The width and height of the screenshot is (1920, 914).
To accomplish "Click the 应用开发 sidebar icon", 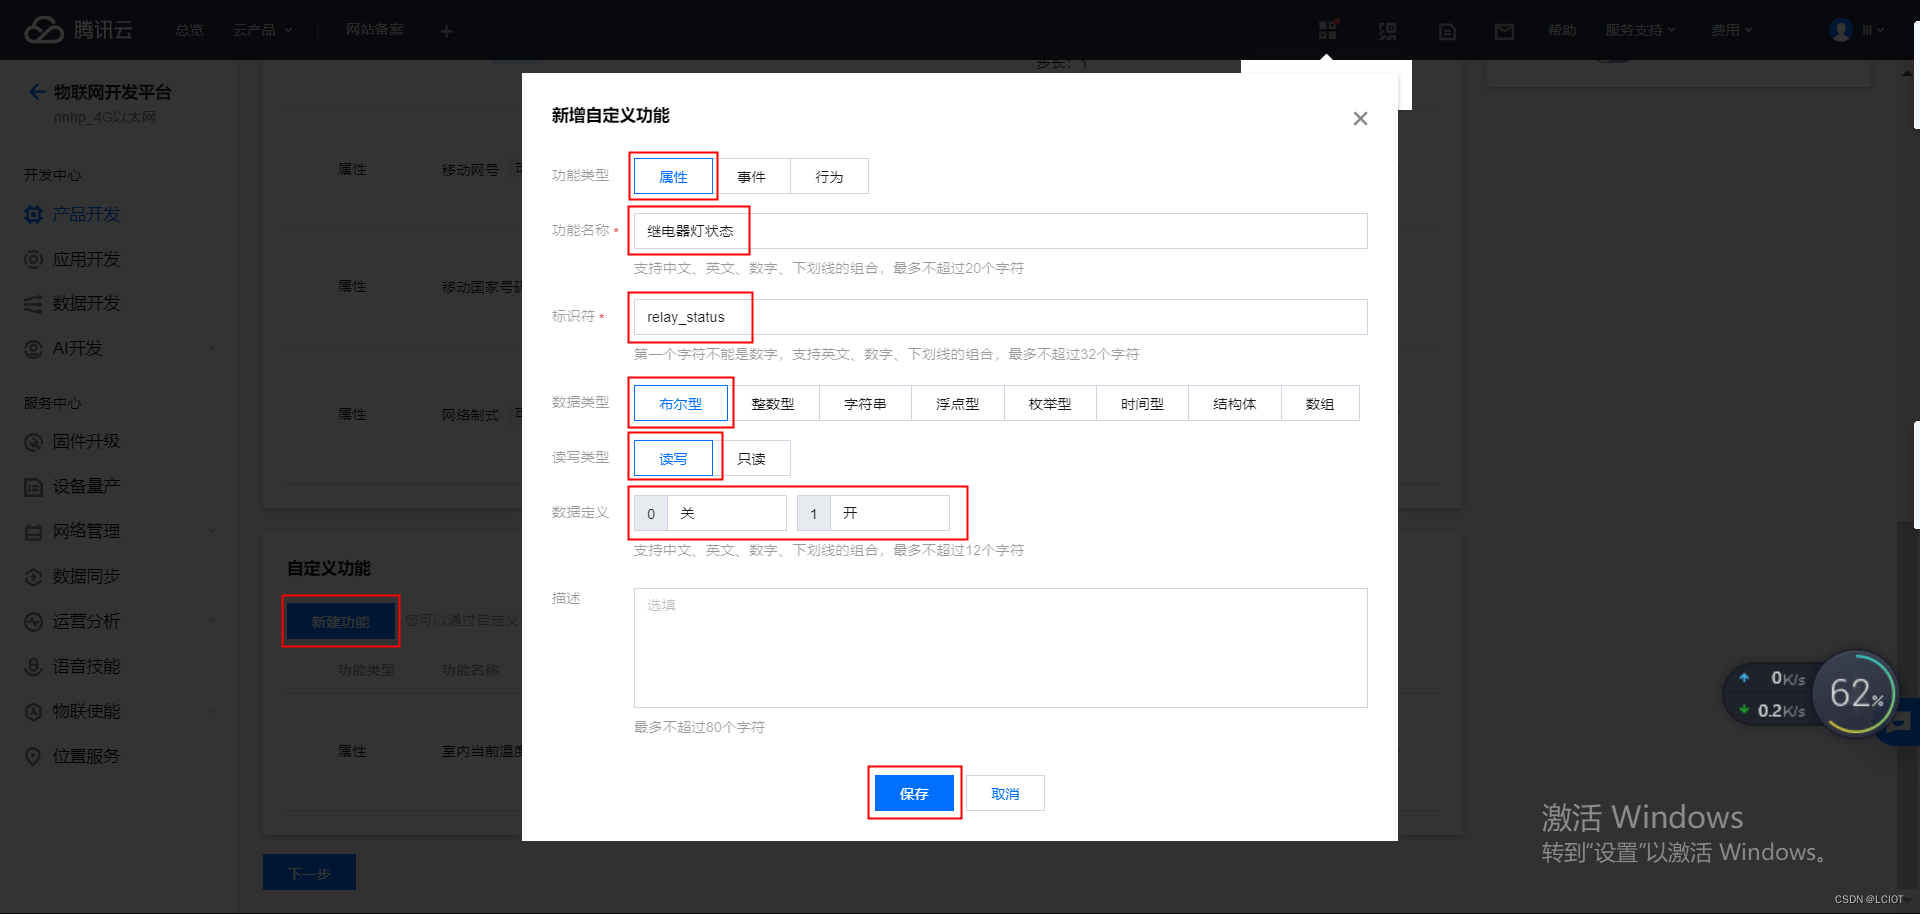I will pyautogui.click(x=33, y=259).
